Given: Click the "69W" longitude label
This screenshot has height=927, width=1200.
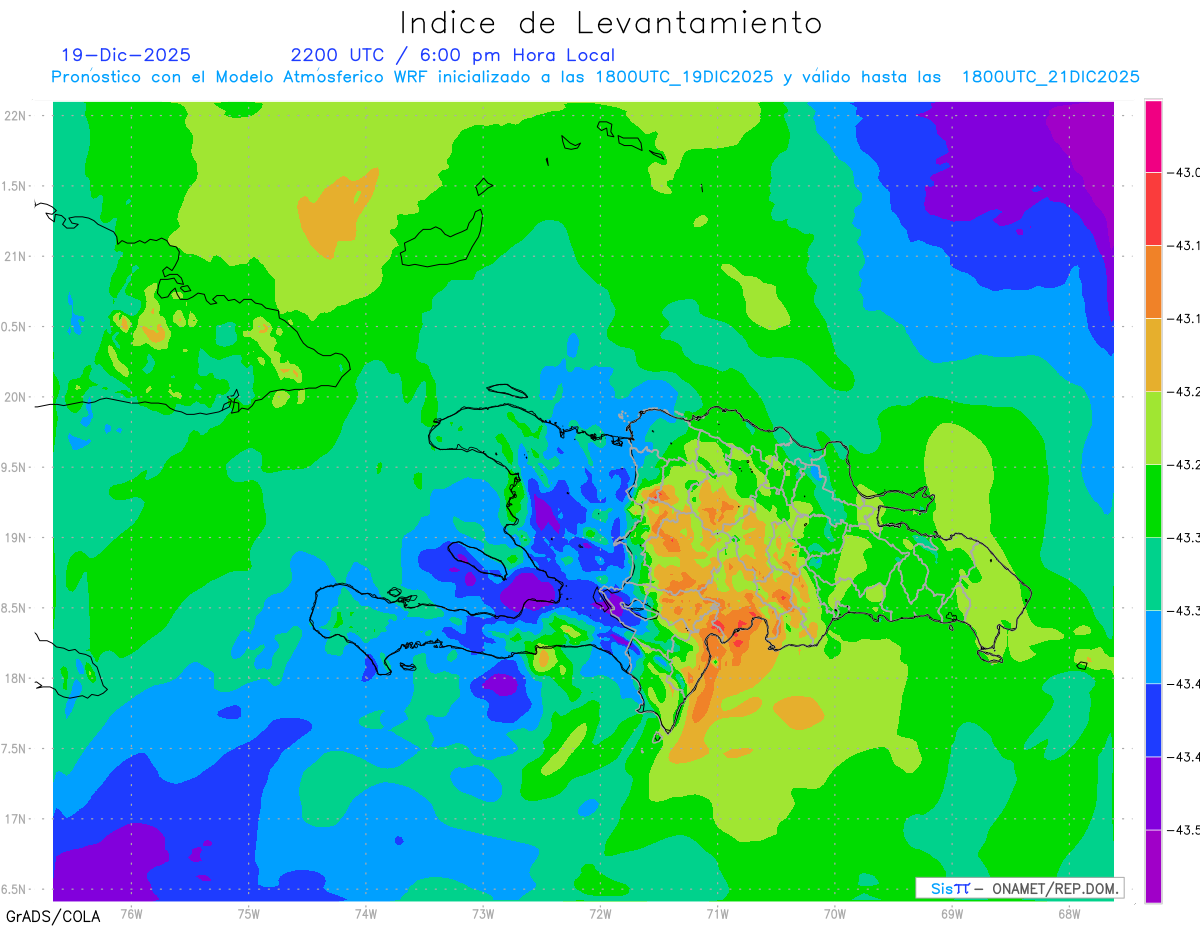Looking at the screenshot, I should 952,912.
